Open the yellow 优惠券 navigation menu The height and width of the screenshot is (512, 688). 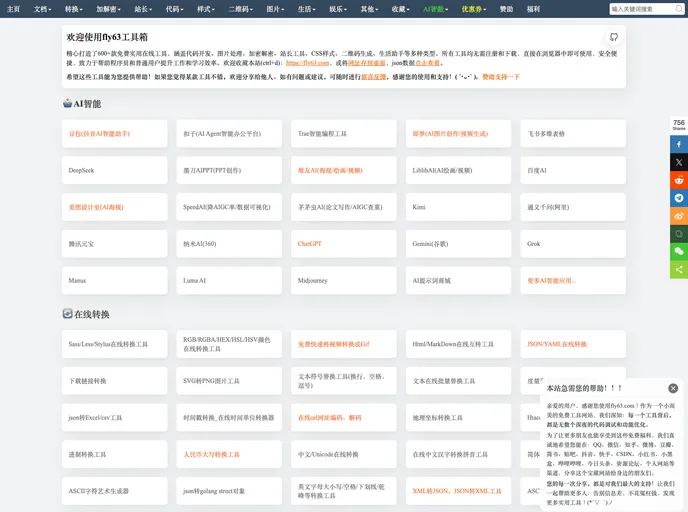tap(473, 9)
